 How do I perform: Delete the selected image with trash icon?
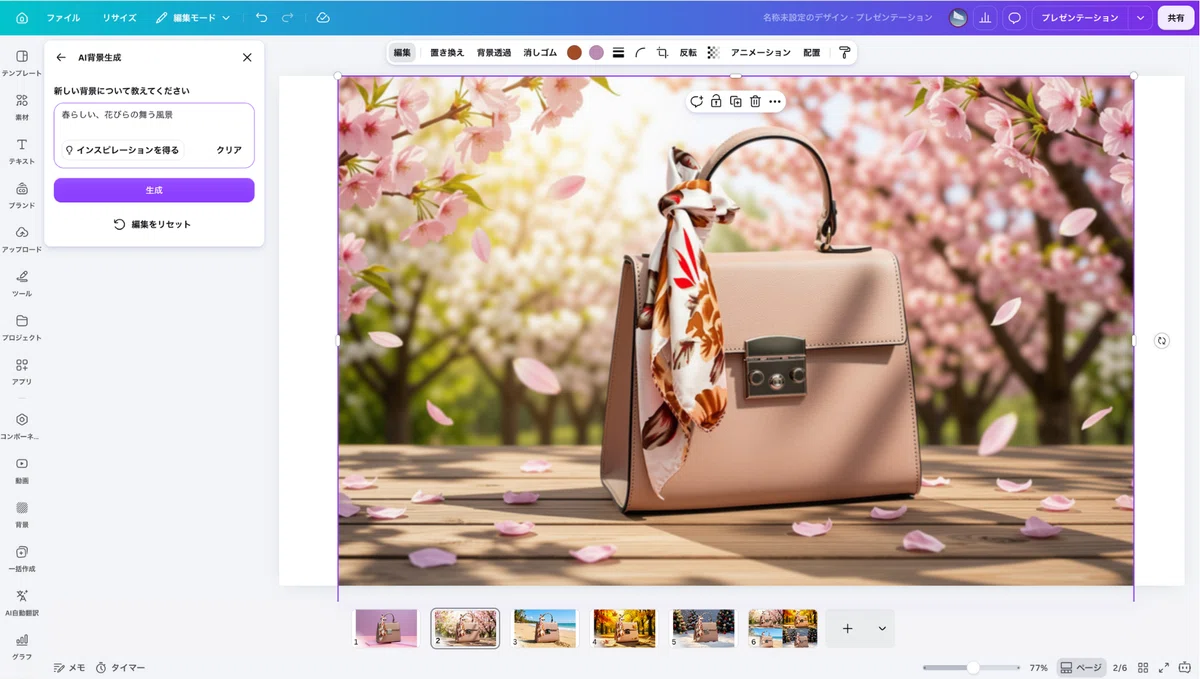pos(755,101)
